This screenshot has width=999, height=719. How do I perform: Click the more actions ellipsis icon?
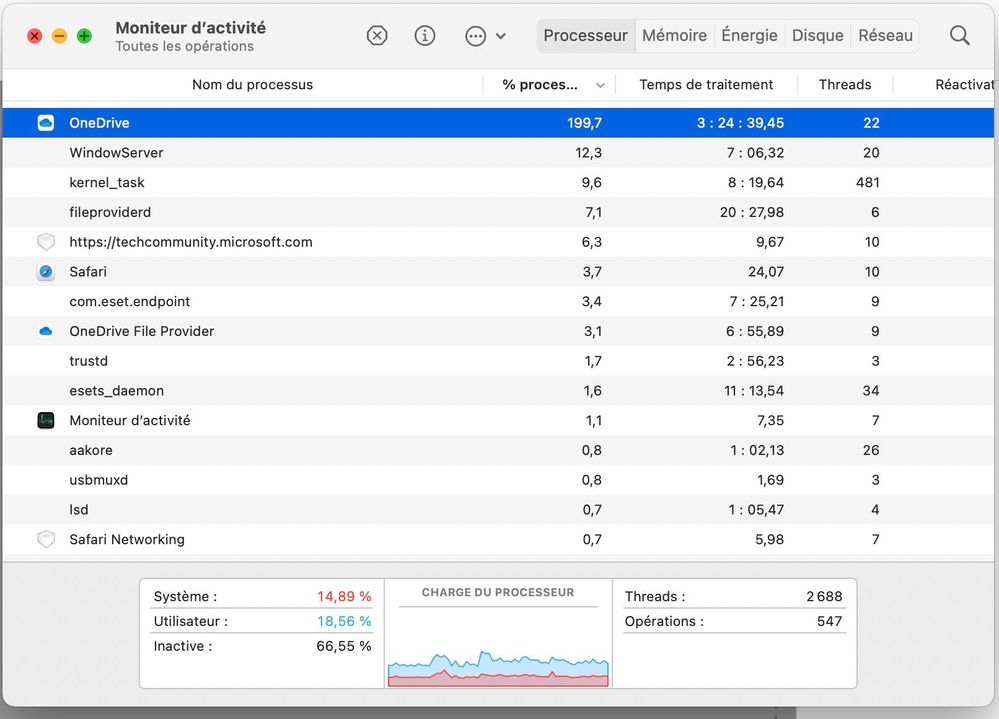point(475,36)
